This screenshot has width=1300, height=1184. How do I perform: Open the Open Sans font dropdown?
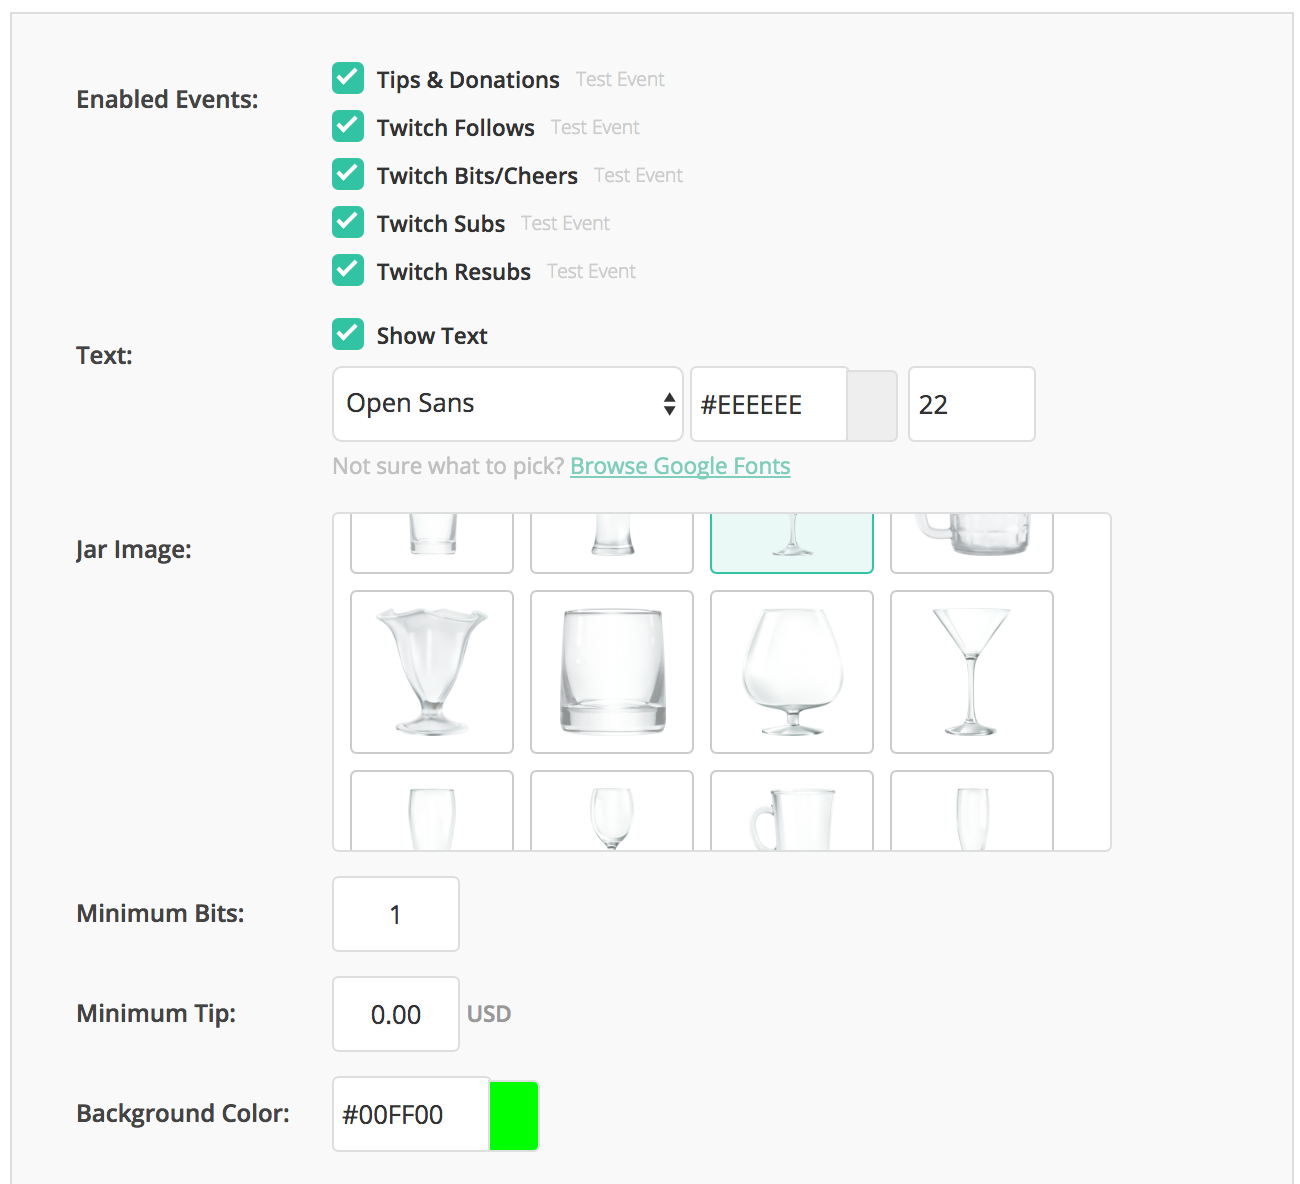pos(508,404)
